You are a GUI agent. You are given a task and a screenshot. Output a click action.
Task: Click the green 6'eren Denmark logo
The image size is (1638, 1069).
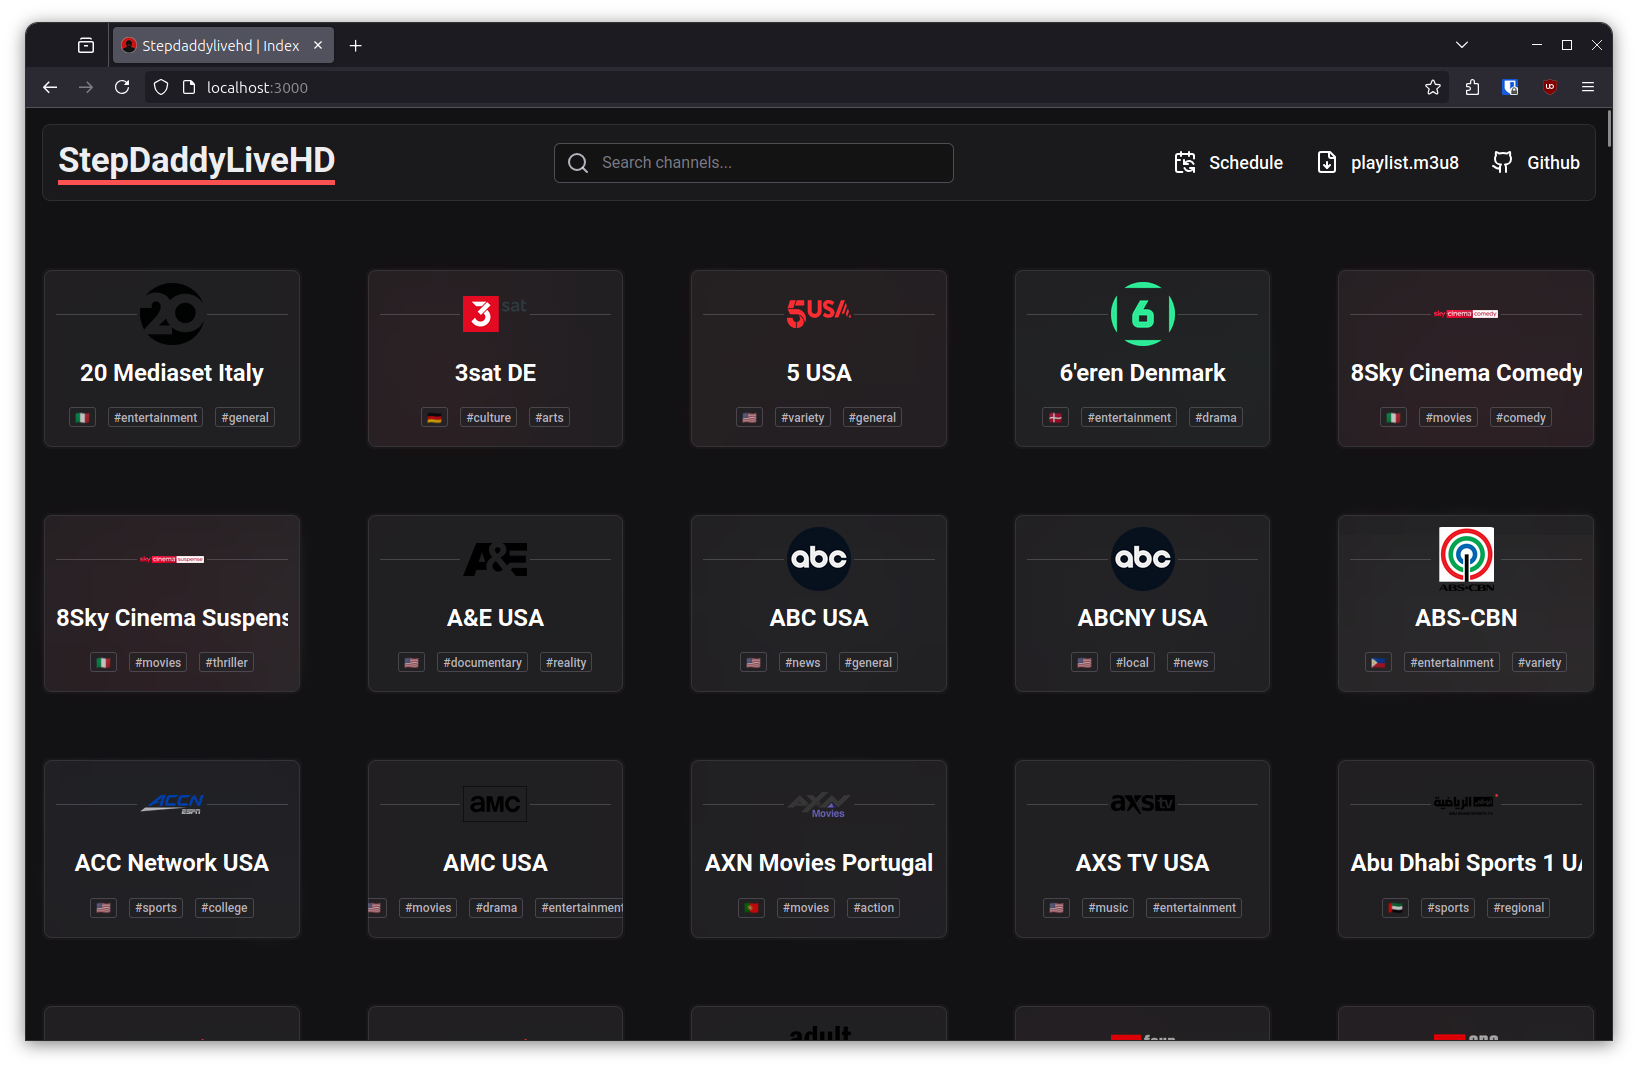point(1142,313)
